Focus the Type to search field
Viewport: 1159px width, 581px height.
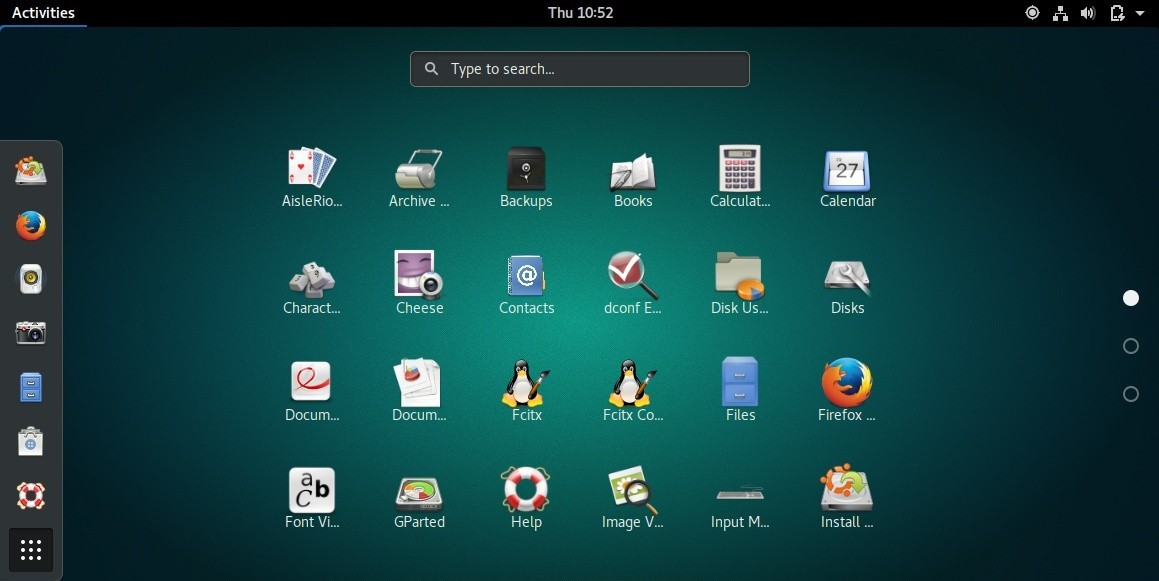(580, 69)
